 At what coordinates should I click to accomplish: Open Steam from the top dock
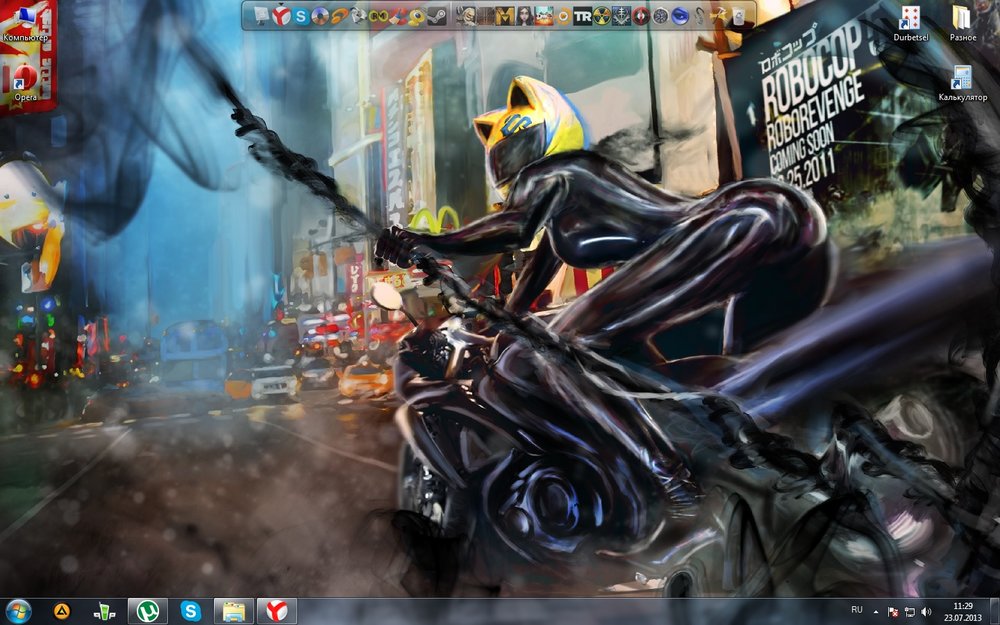click(437, 15)
